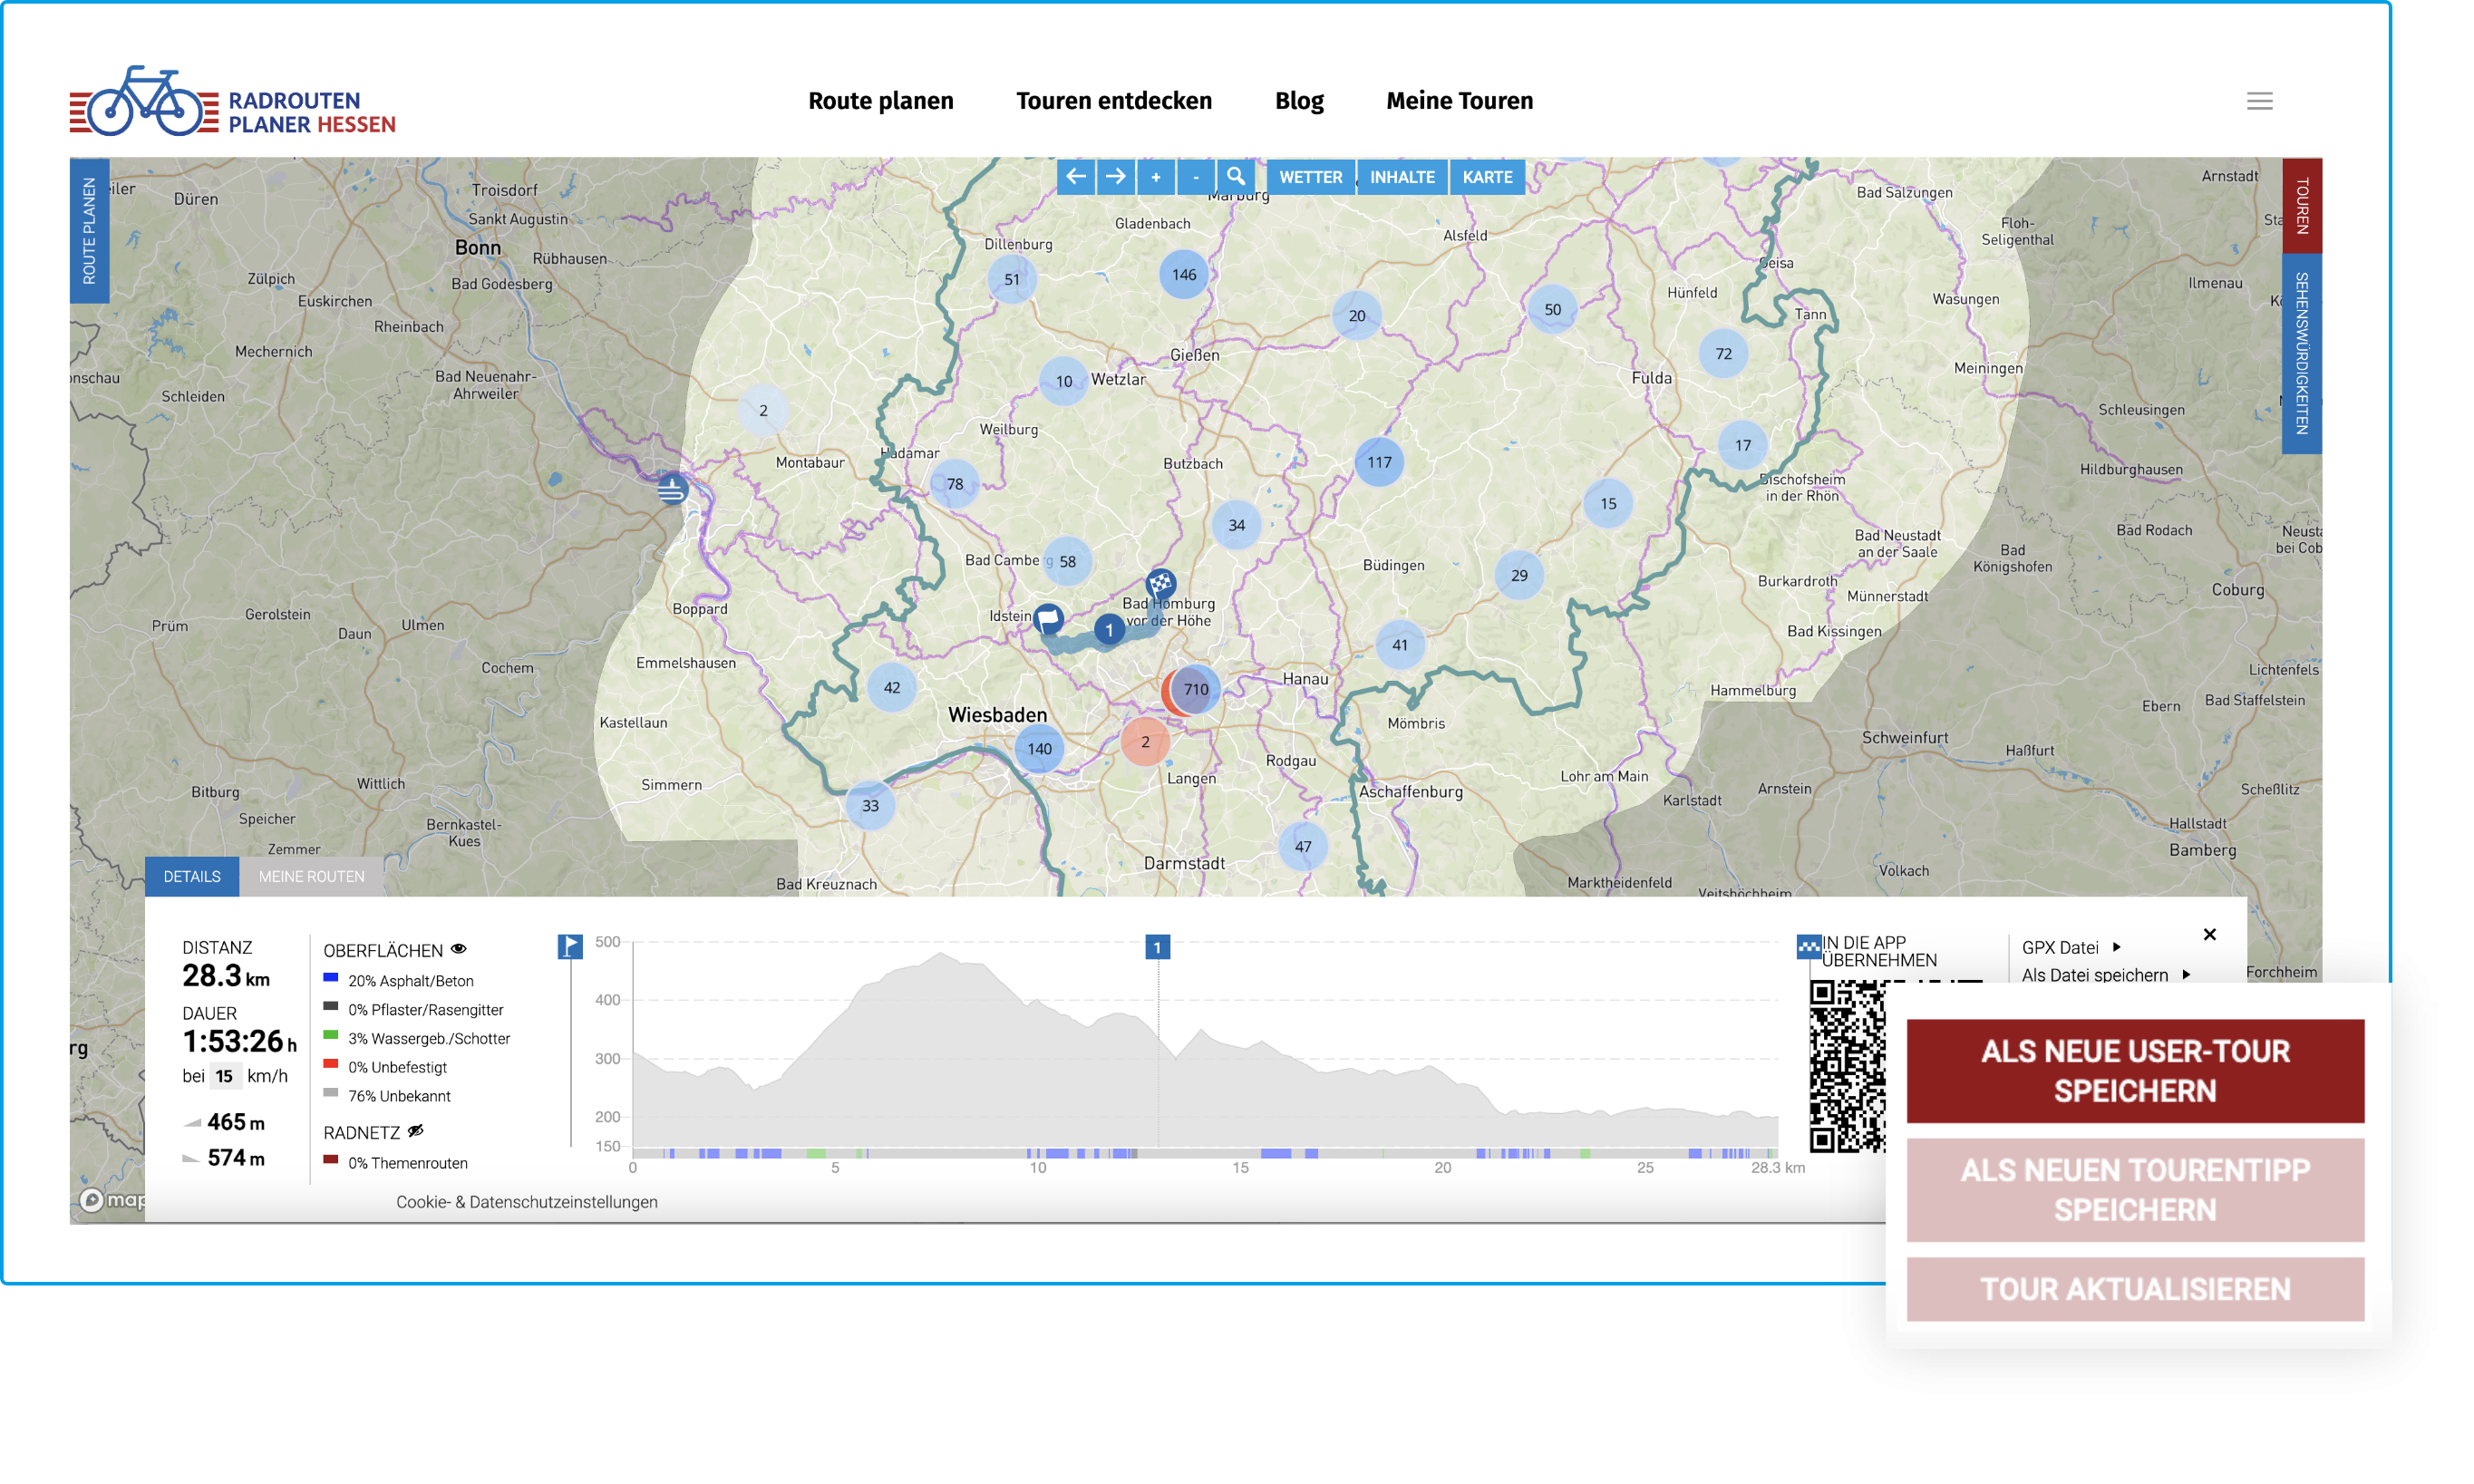
Task: Zoom in the map with plus button
Action: tap(1155, 177)
